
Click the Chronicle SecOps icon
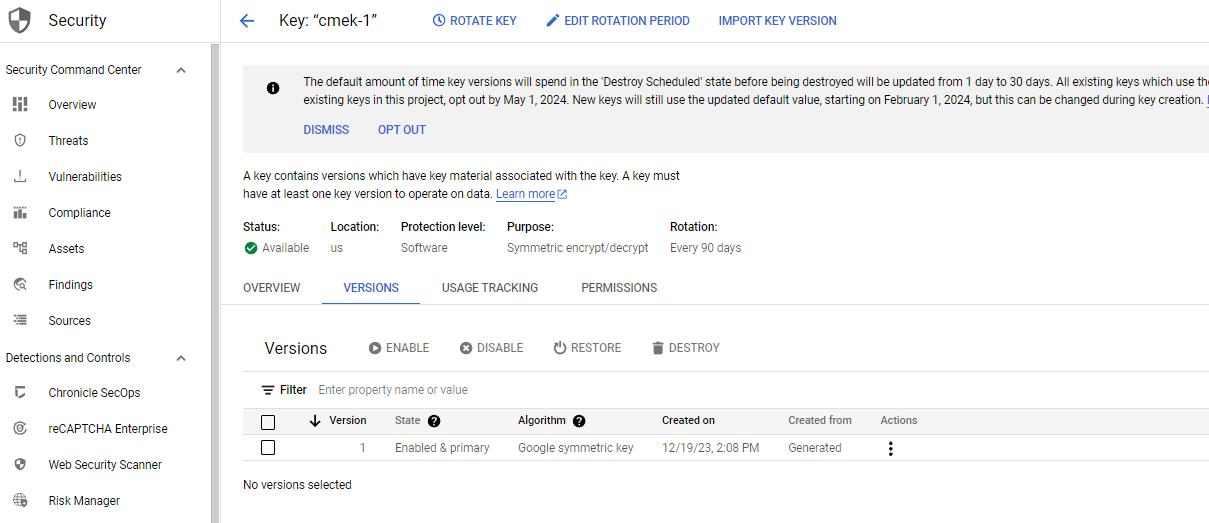click(x=20, y=392)
